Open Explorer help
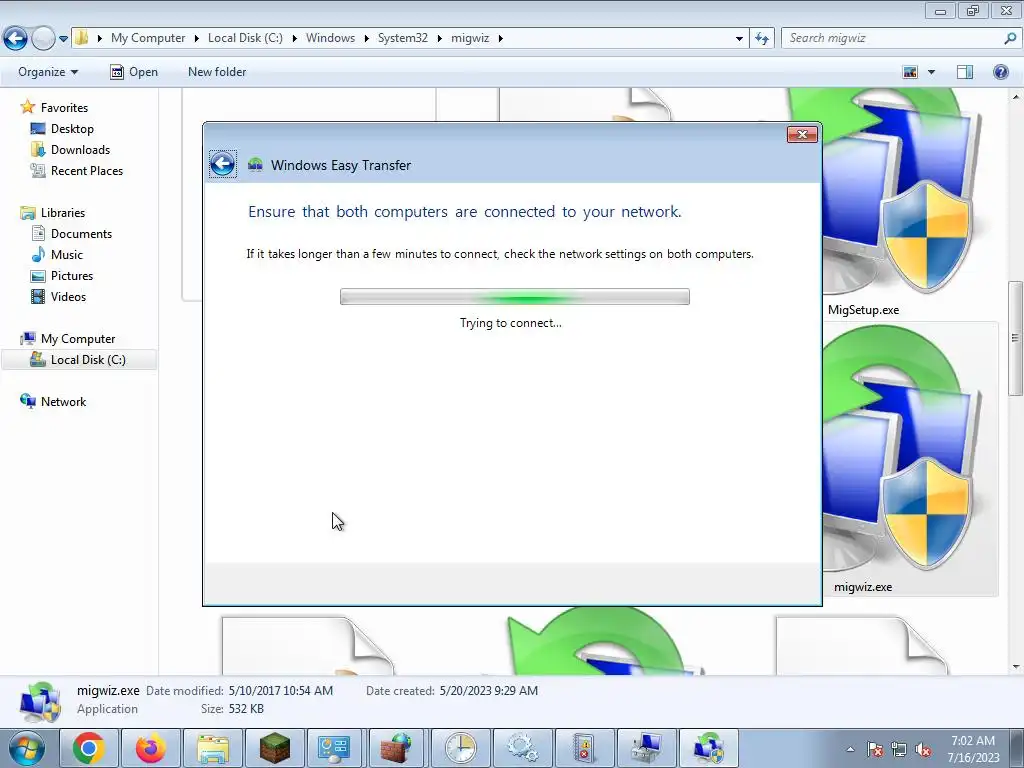Viewport: 1024px width, 768px height. 1000,72
